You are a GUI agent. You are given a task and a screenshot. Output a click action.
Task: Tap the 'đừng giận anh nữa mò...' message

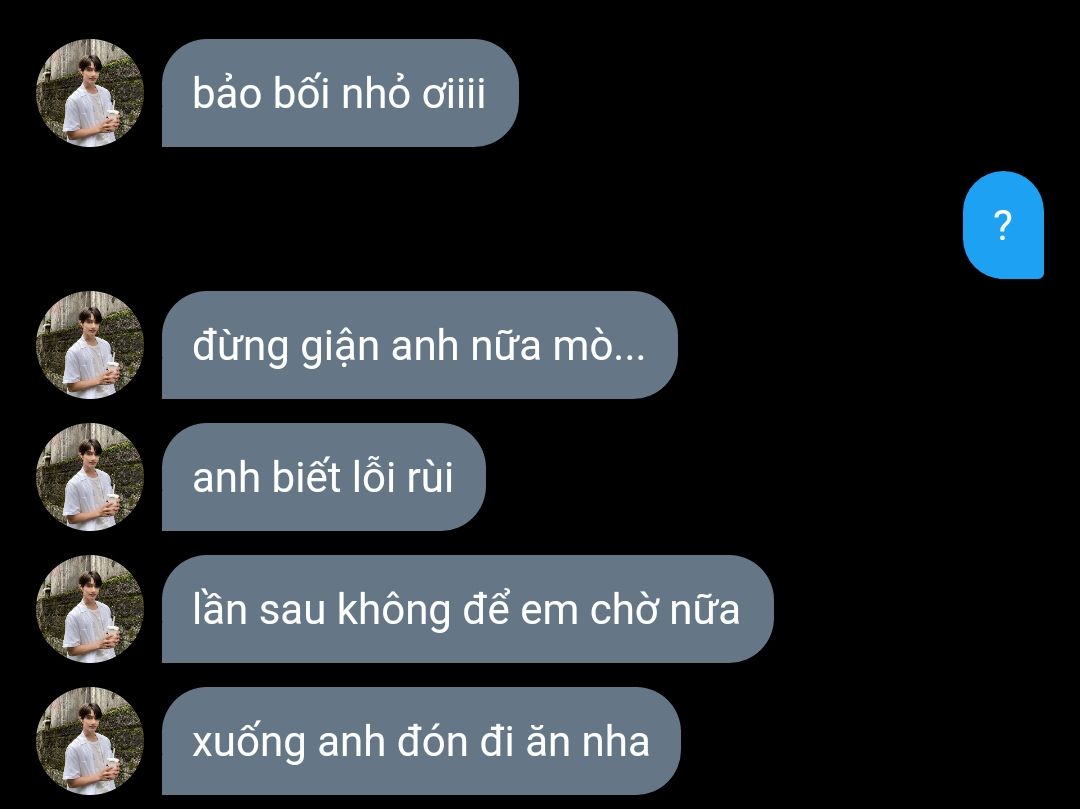pyautogui.click(x=419, y=345)
